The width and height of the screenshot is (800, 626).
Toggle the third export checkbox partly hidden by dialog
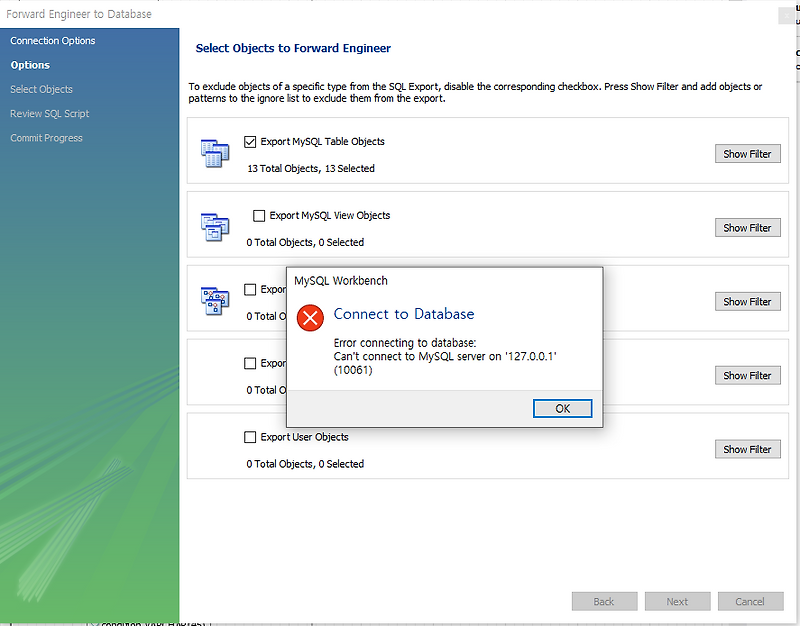tap(250, 290)
